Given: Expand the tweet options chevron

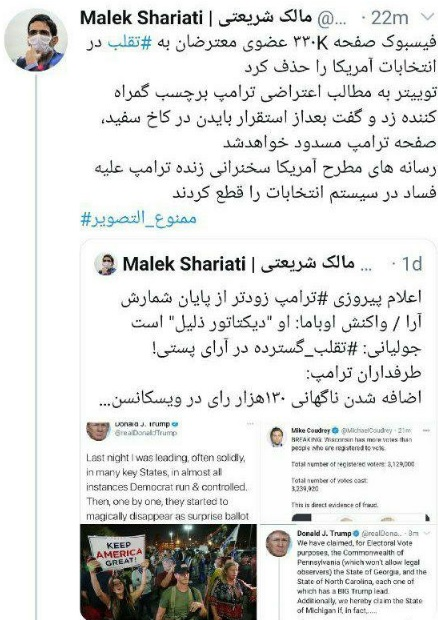Looking at the screenshot, I should pos(427,17).
